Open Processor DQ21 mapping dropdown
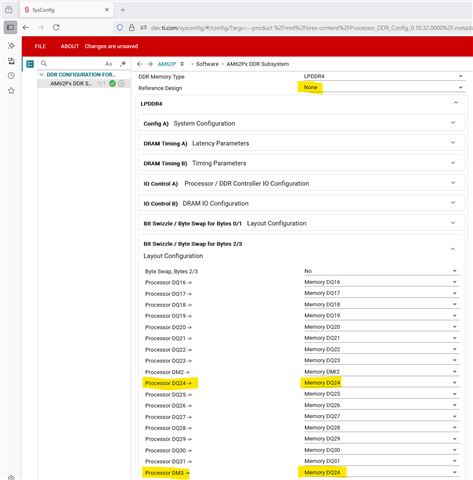 (x=382, y=338)
